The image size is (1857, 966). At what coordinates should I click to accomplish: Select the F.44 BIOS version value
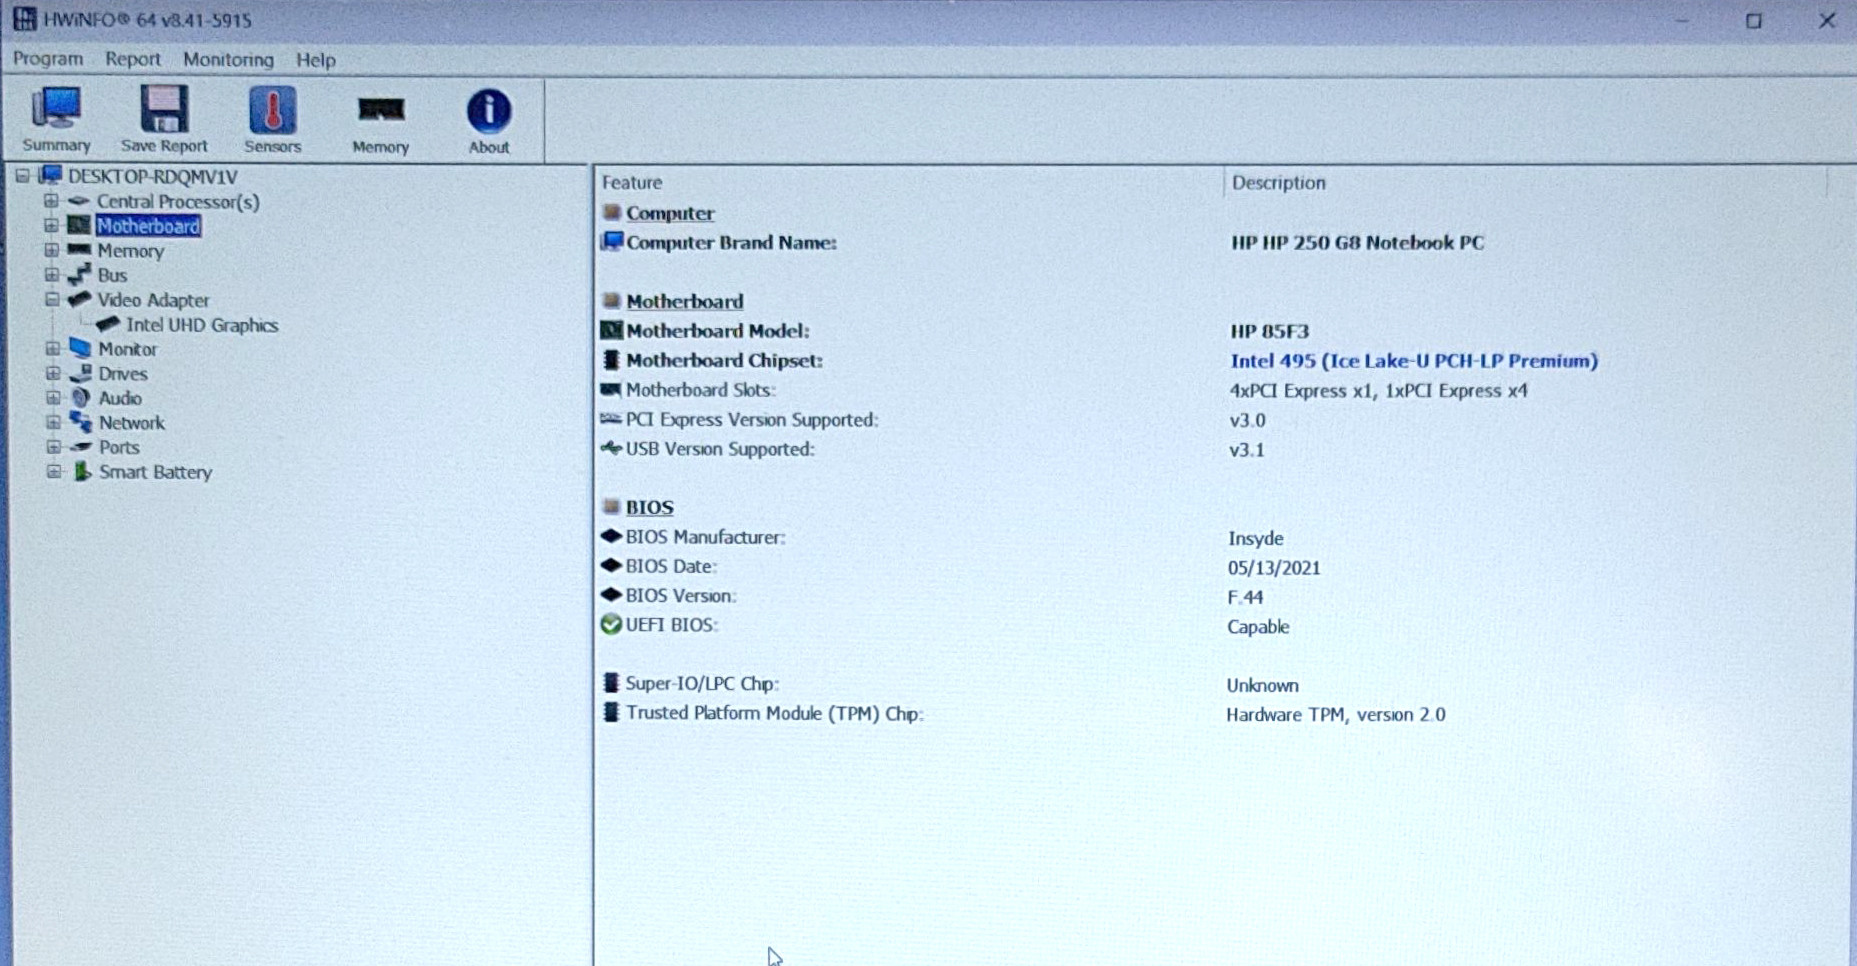(x=1245, y=597)
